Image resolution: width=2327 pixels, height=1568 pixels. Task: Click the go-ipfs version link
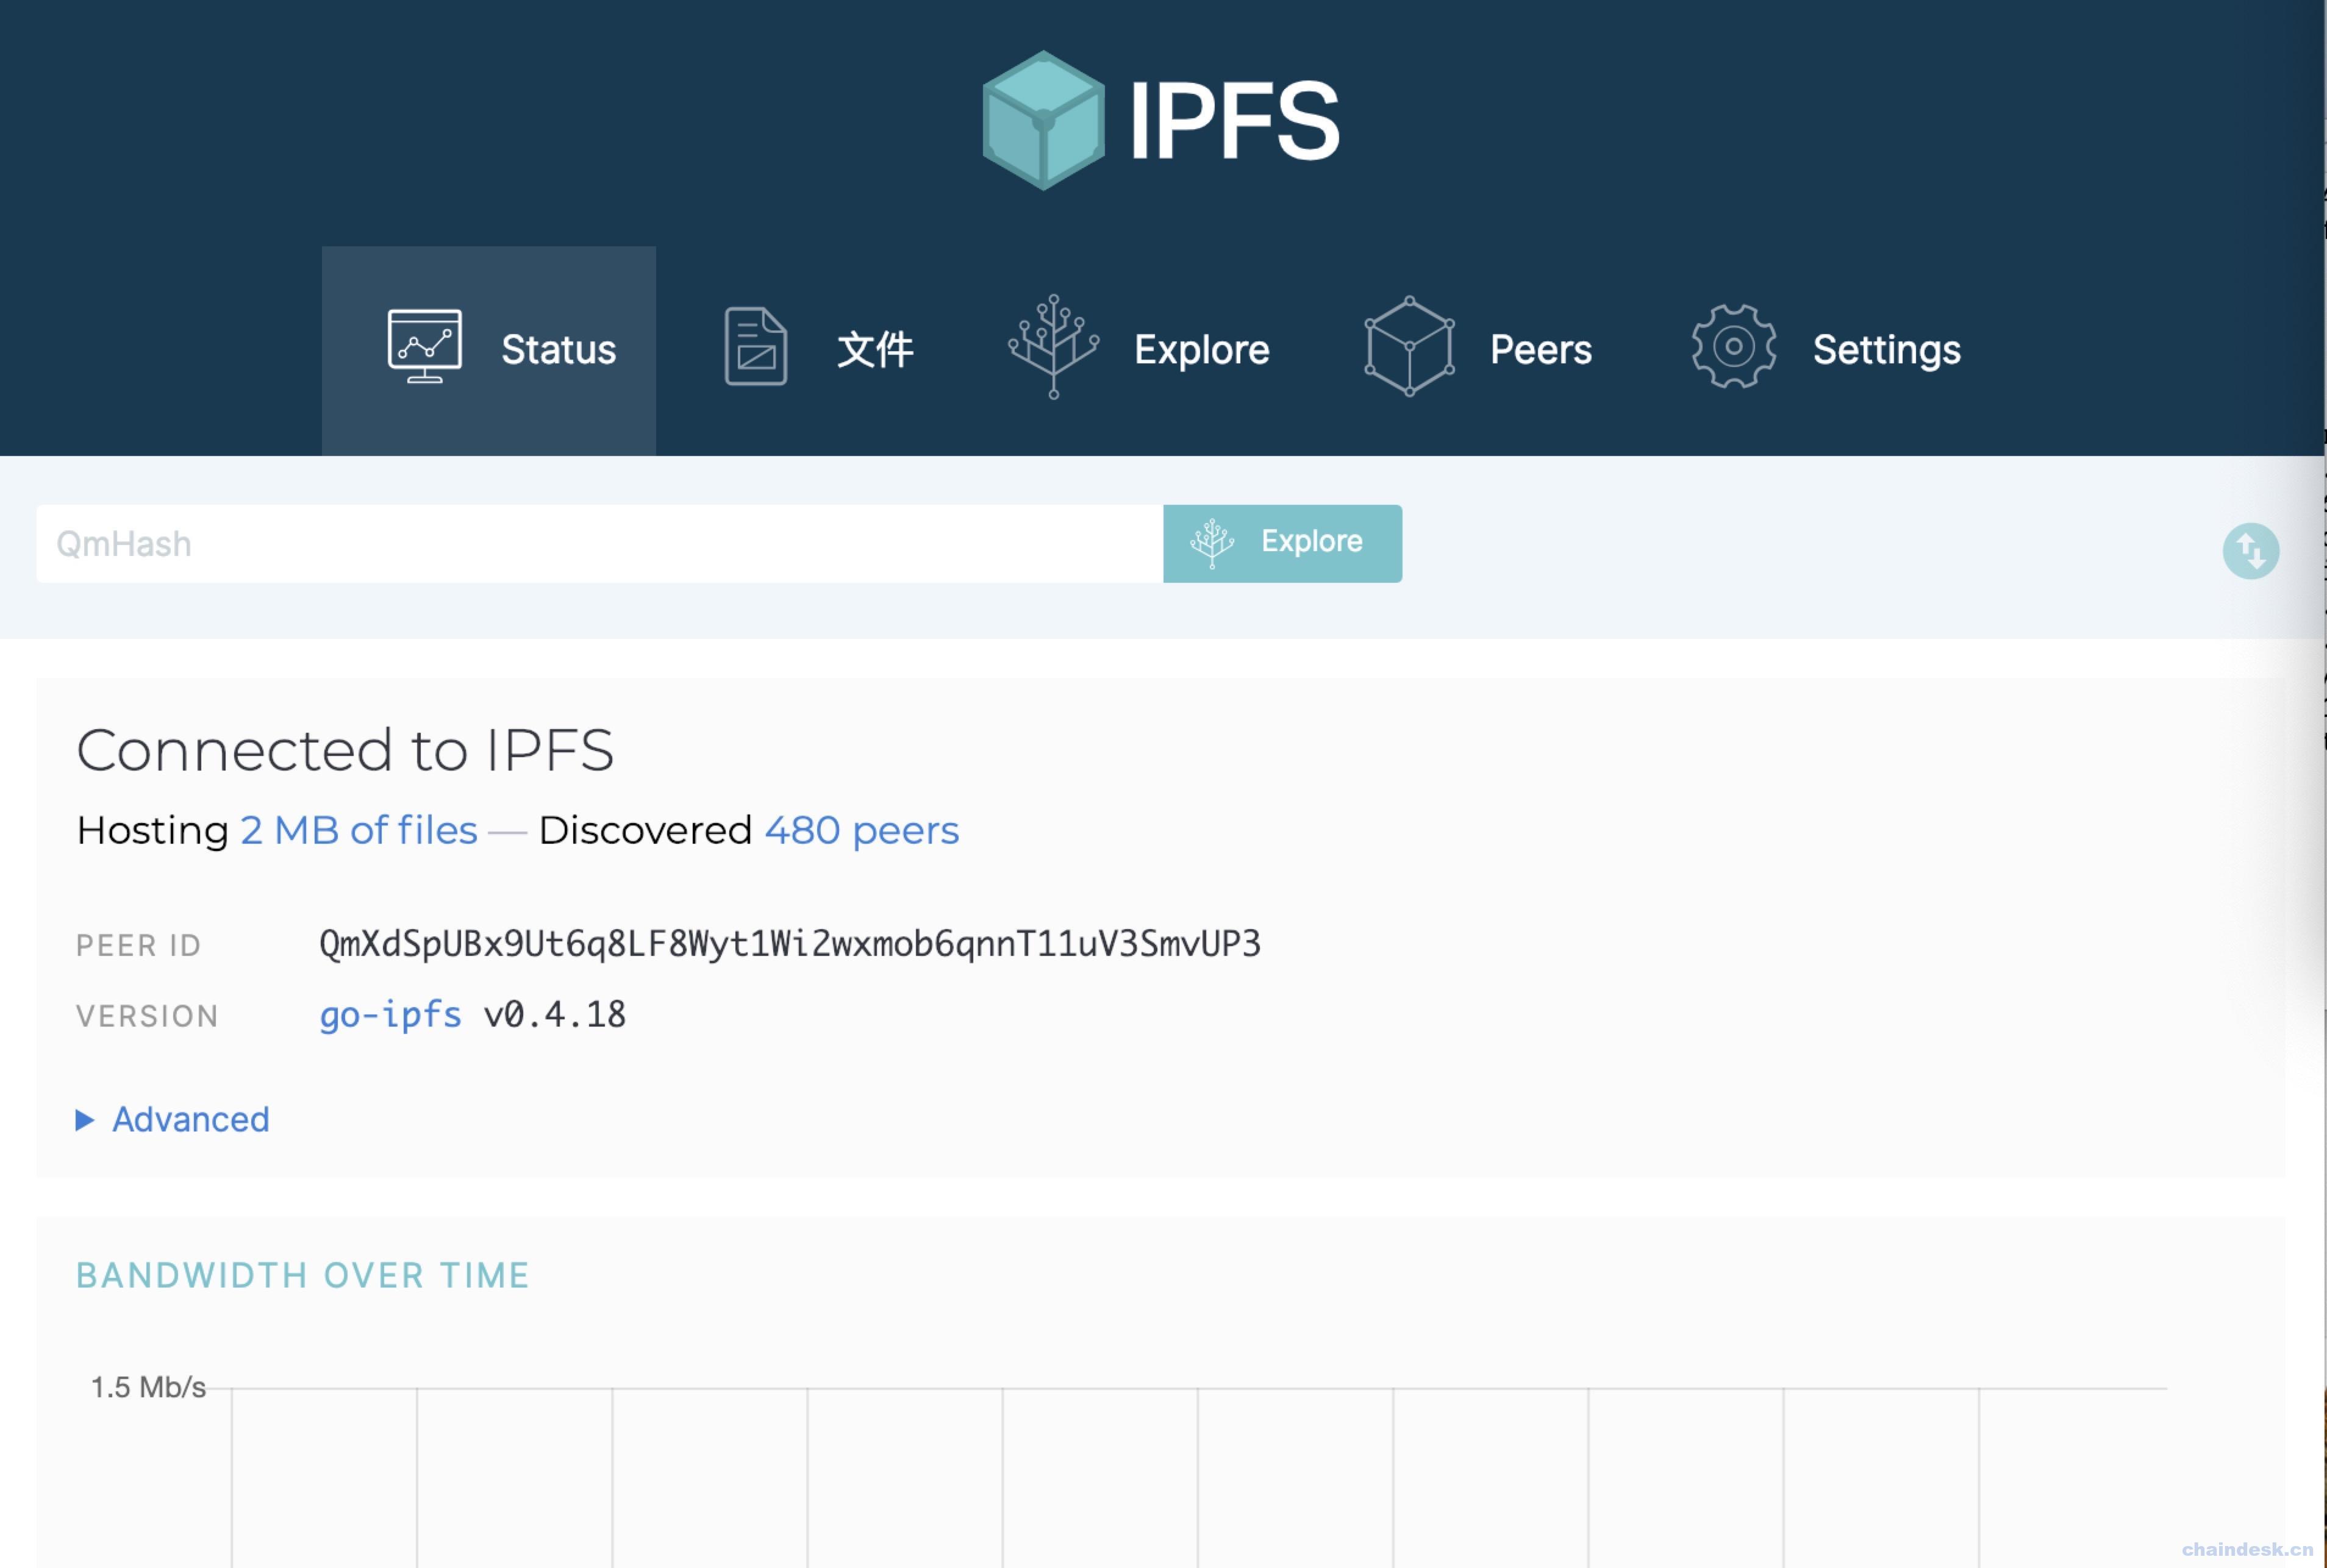[390, 1015]
